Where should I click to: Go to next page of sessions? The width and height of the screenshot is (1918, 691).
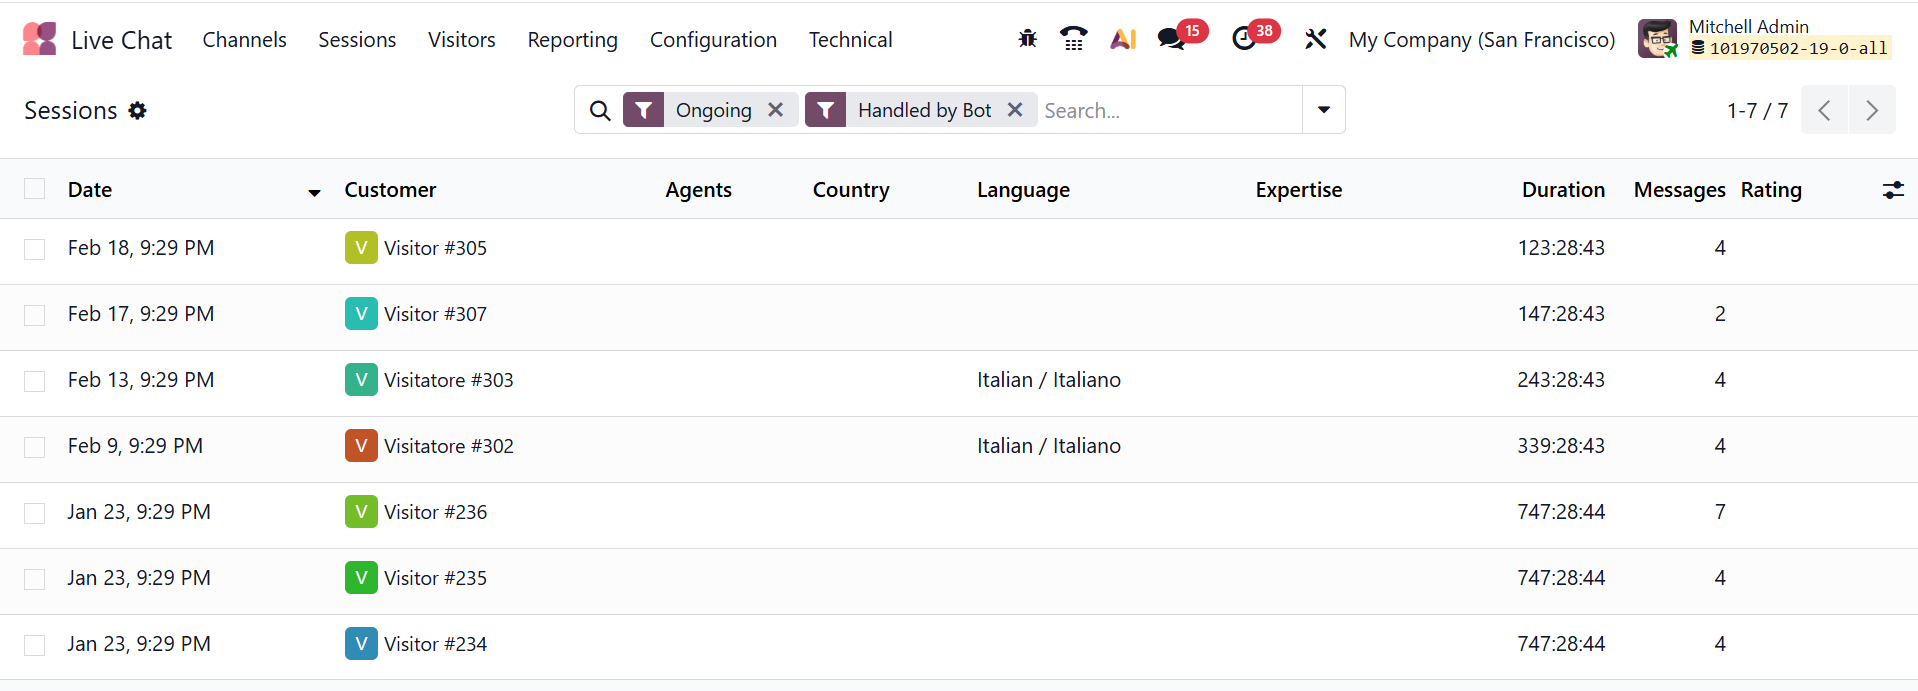coord(1872,110)
